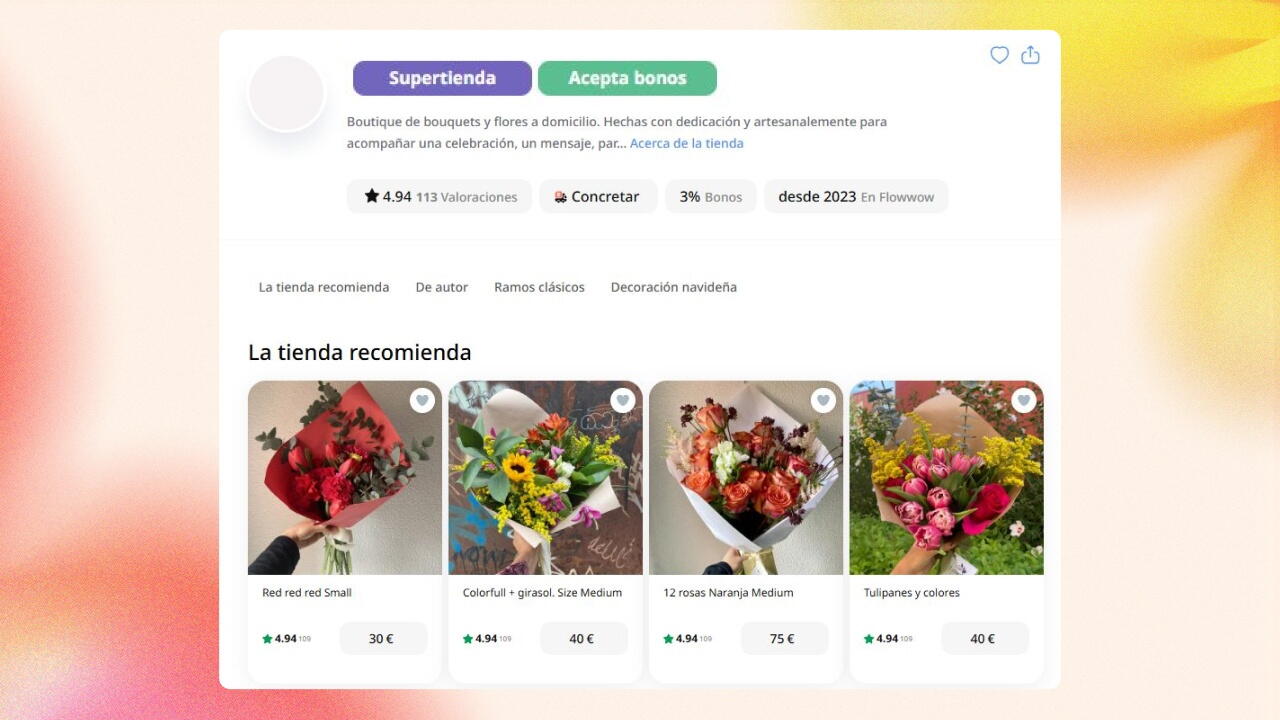Select the 3% Bonos chip
This screenshot has width=1280, height=720.
[710, 197]
